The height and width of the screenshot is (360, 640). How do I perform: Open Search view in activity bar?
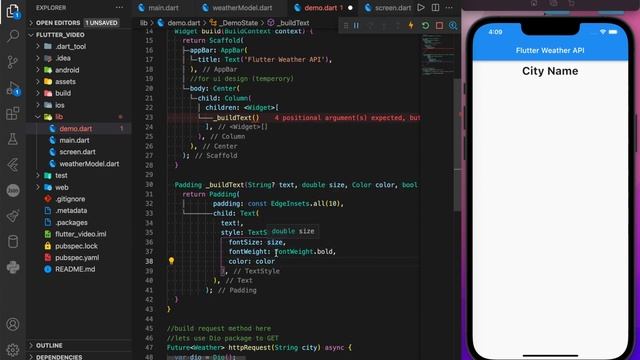pyautogui.click(x=13, y=36)
